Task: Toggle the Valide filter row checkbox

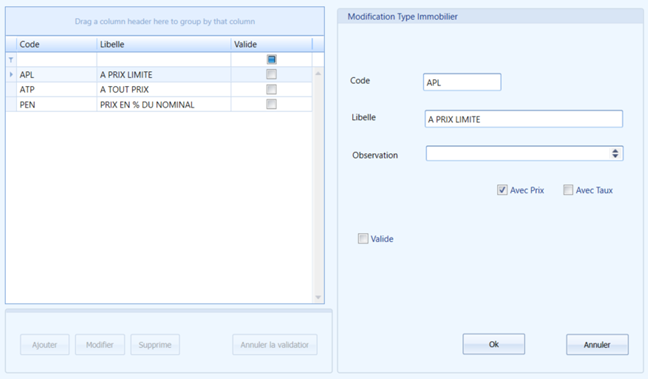Action: 272,60
